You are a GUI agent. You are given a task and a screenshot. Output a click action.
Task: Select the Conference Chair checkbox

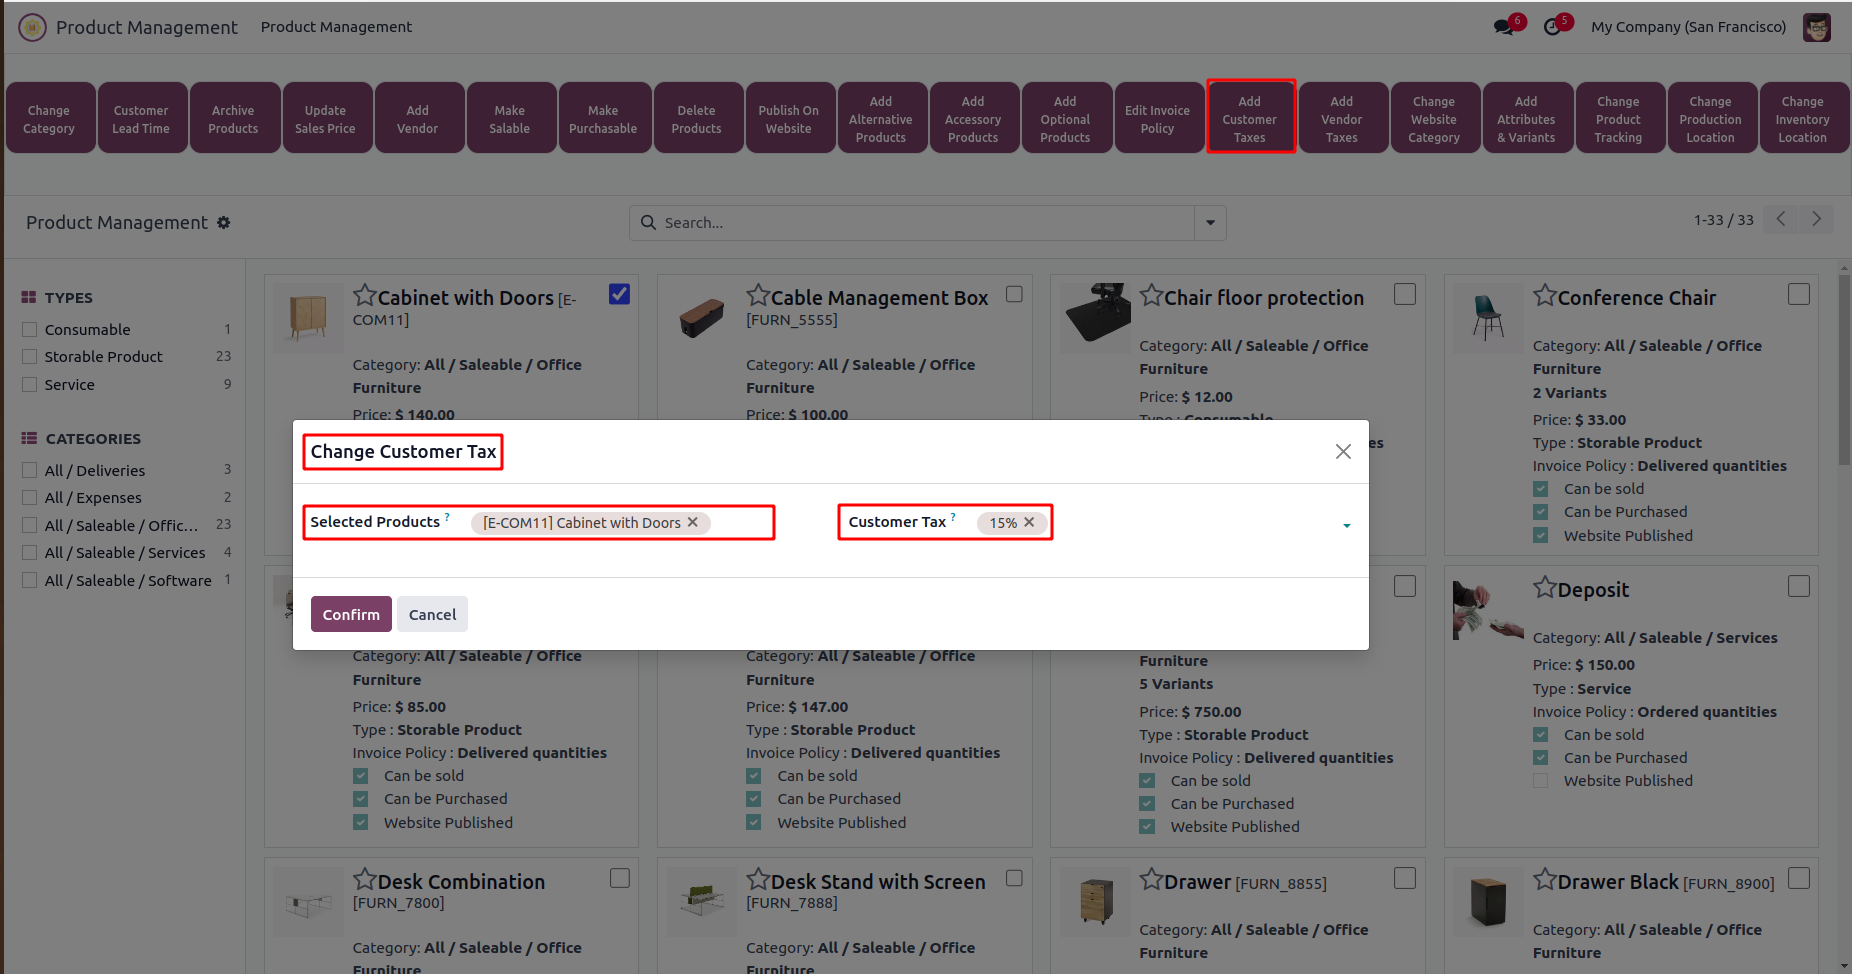pyautogui.click(x=1799, y=294)
